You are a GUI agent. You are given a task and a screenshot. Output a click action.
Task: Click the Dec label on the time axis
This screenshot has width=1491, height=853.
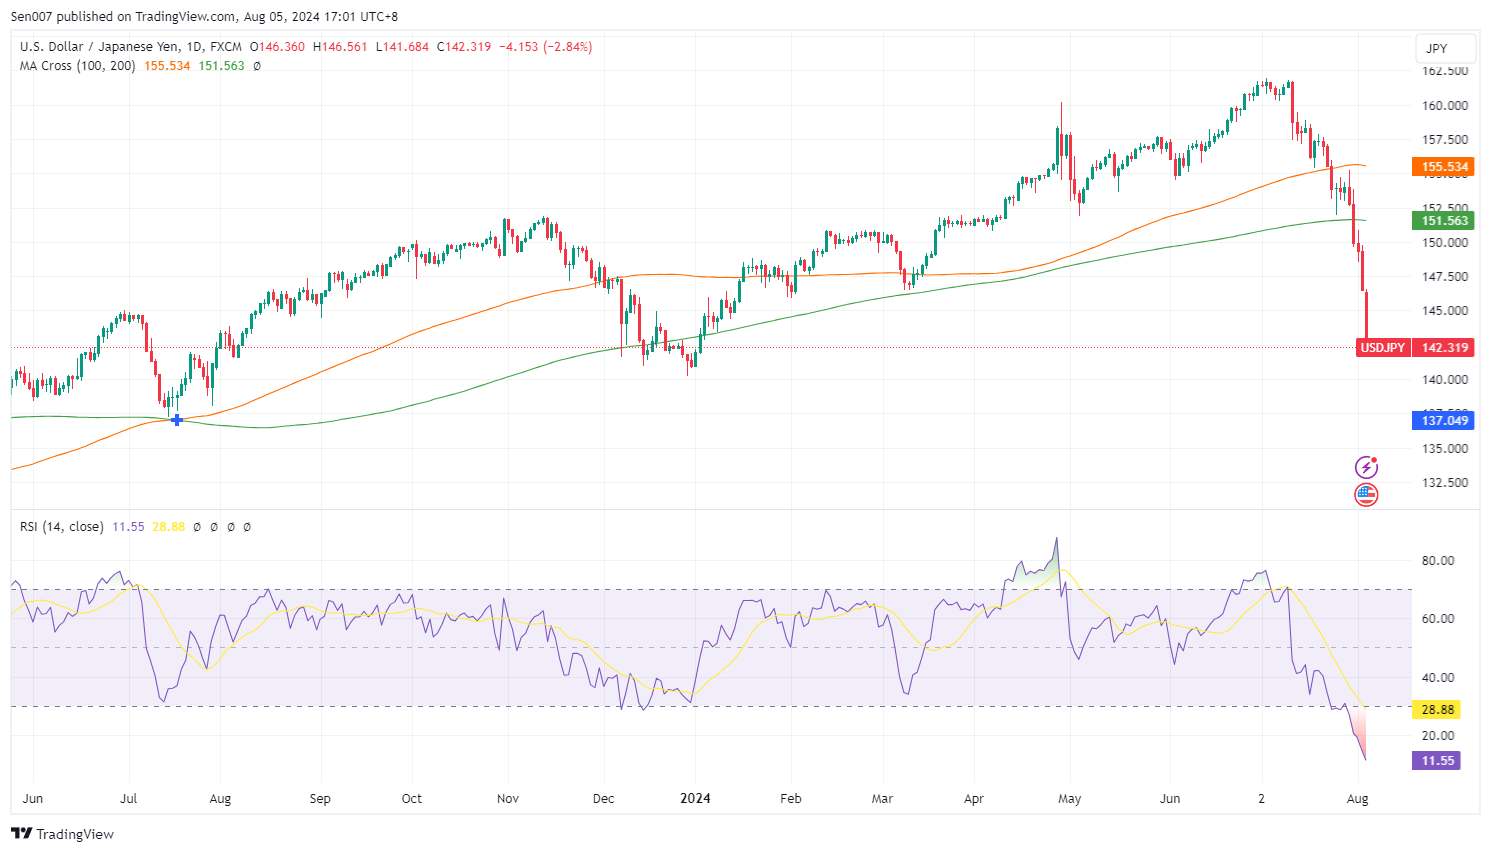pos(603,799)
